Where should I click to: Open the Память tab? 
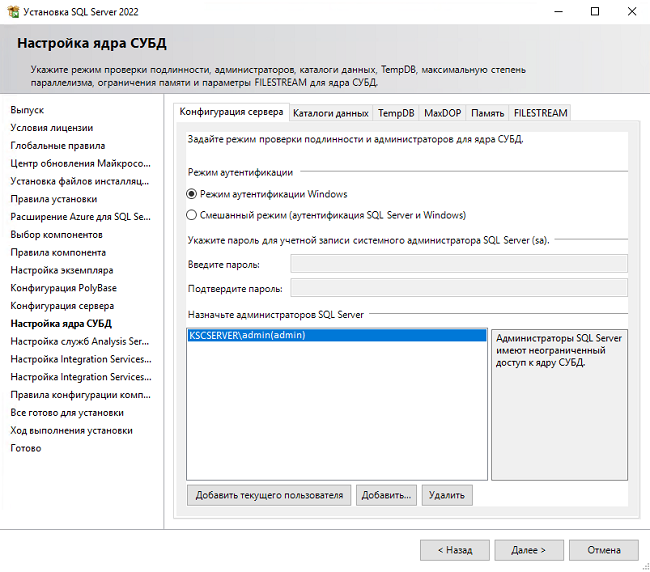(x=488, y=113)
